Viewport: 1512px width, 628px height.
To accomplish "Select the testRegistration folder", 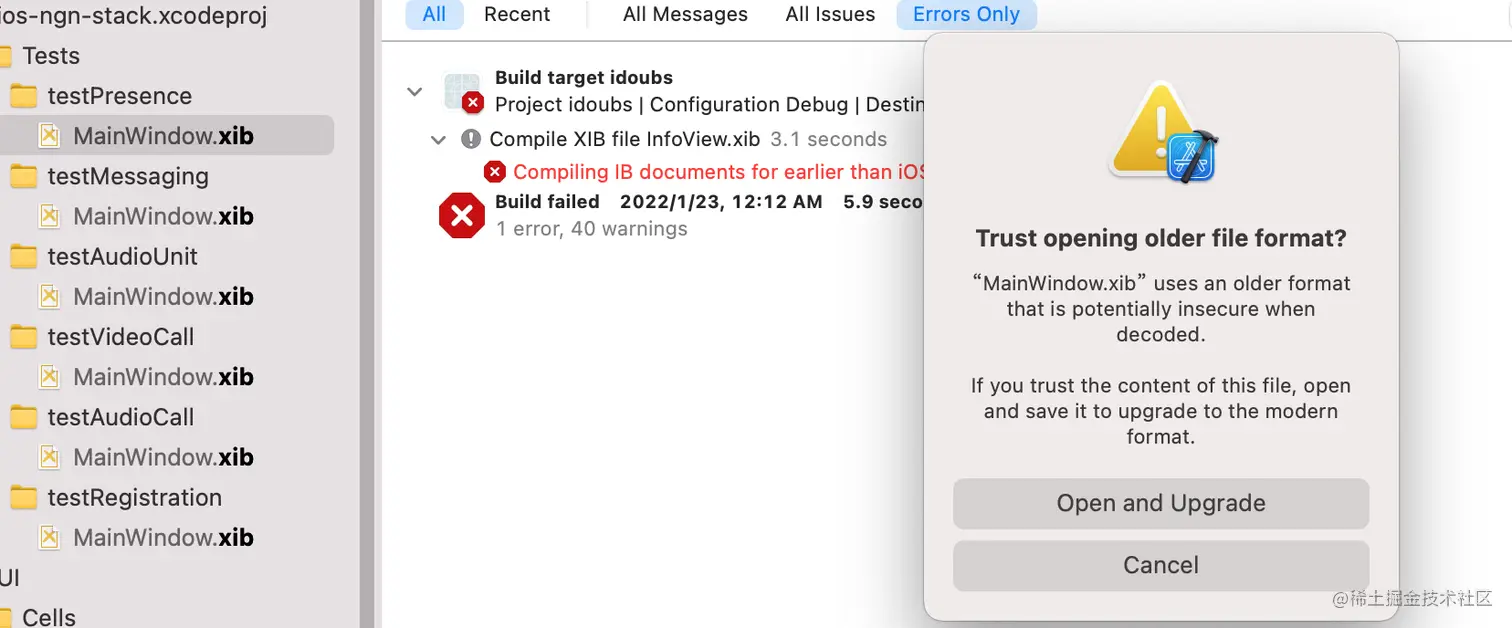I will (134, 497).
